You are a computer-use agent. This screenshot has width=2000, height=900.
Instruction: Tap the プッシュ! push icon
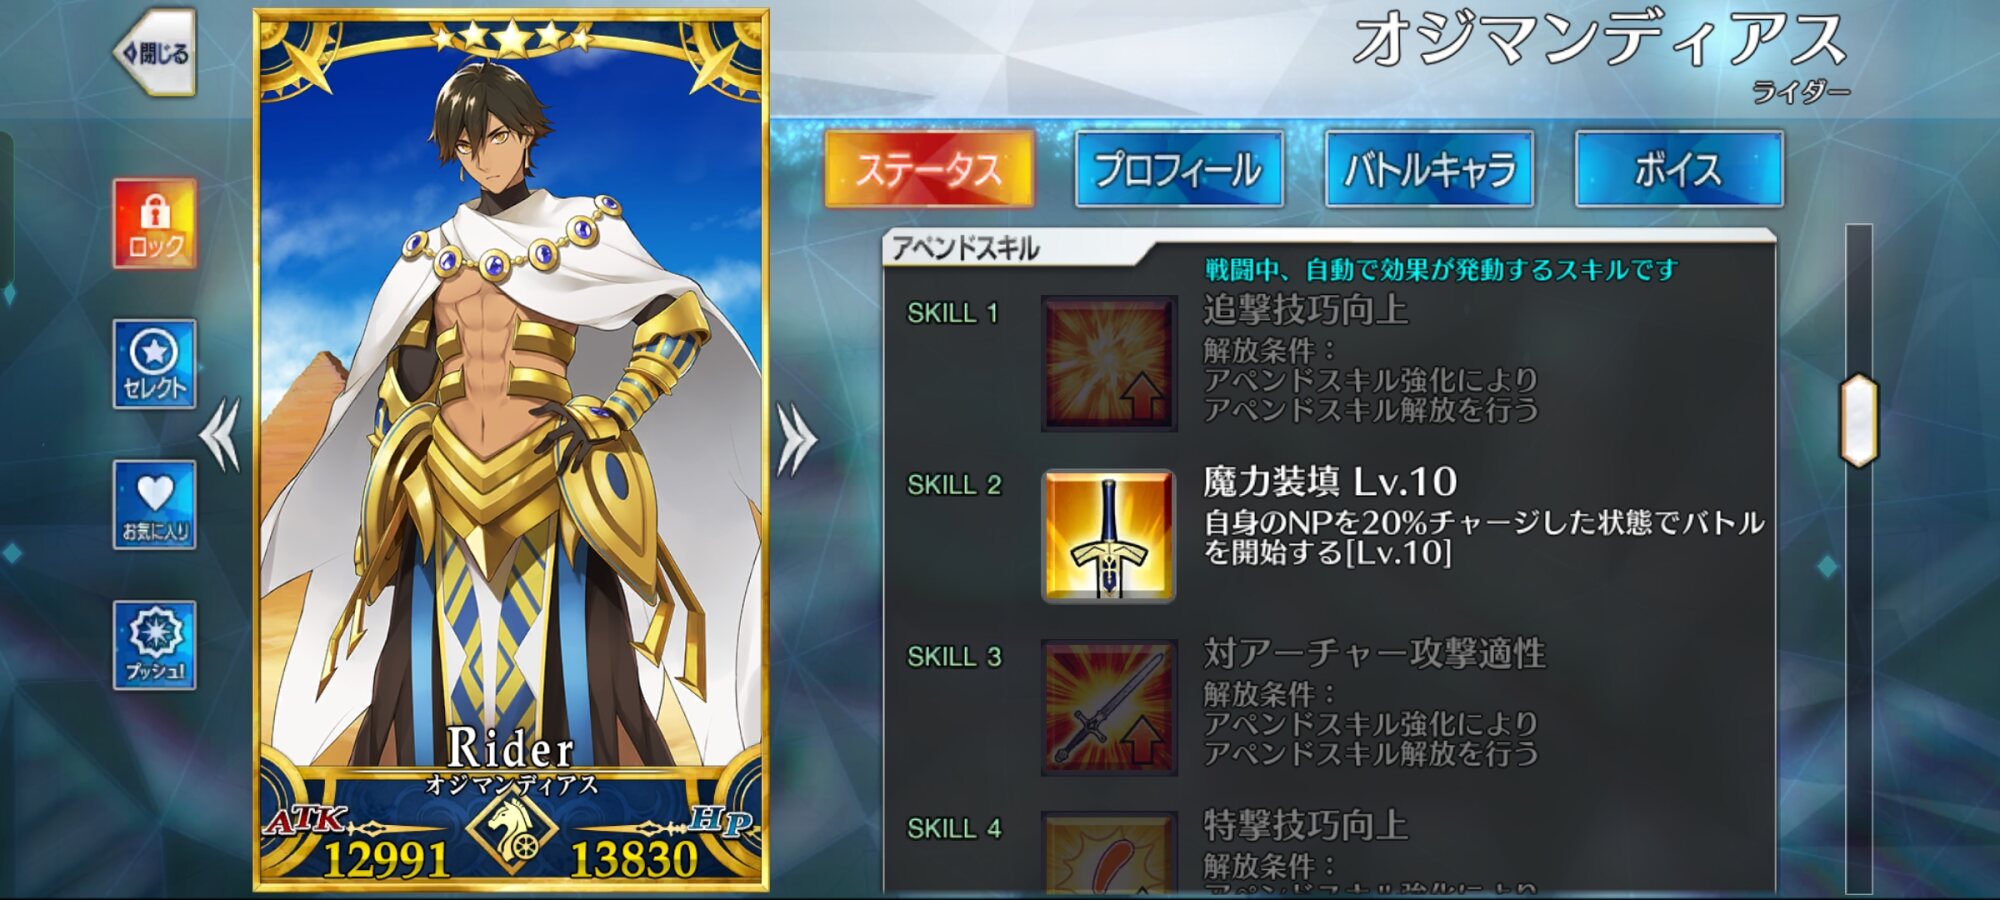[x=154, y=645]
